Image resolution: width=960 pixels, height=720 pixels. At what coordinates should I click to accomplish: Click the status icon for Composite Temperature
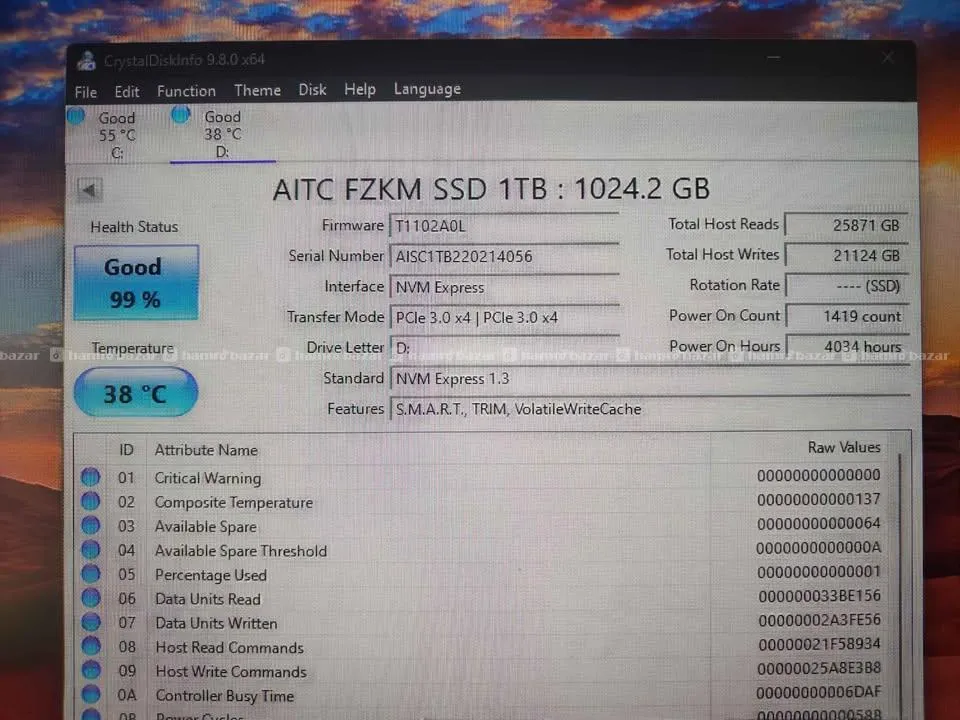coord(91,501)
